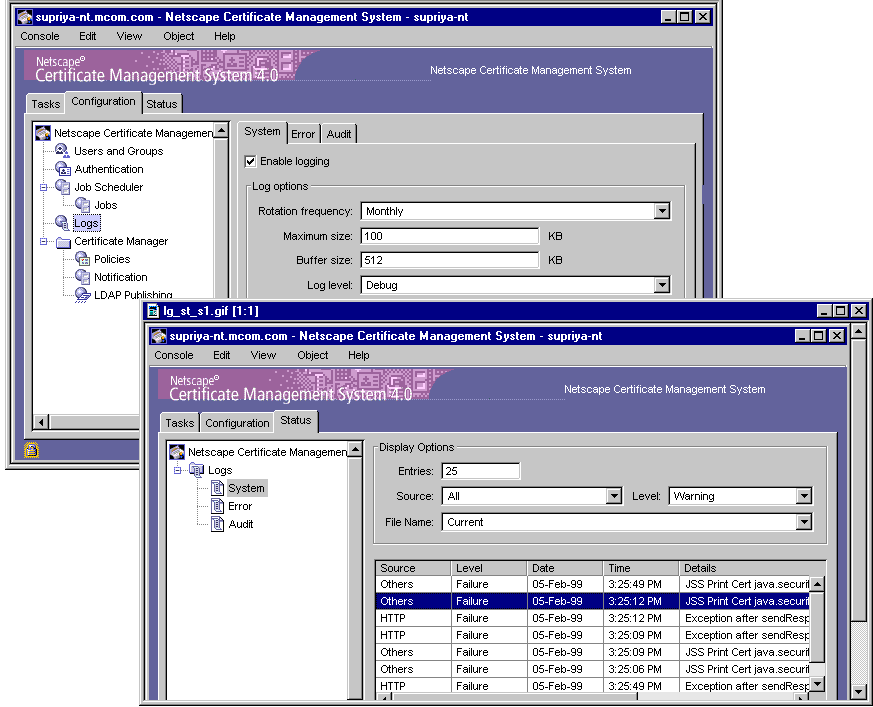Viewport: 873px width, 707px height.
Task: Collapse the Certificate Manager tree node
Action: point(44,242)
